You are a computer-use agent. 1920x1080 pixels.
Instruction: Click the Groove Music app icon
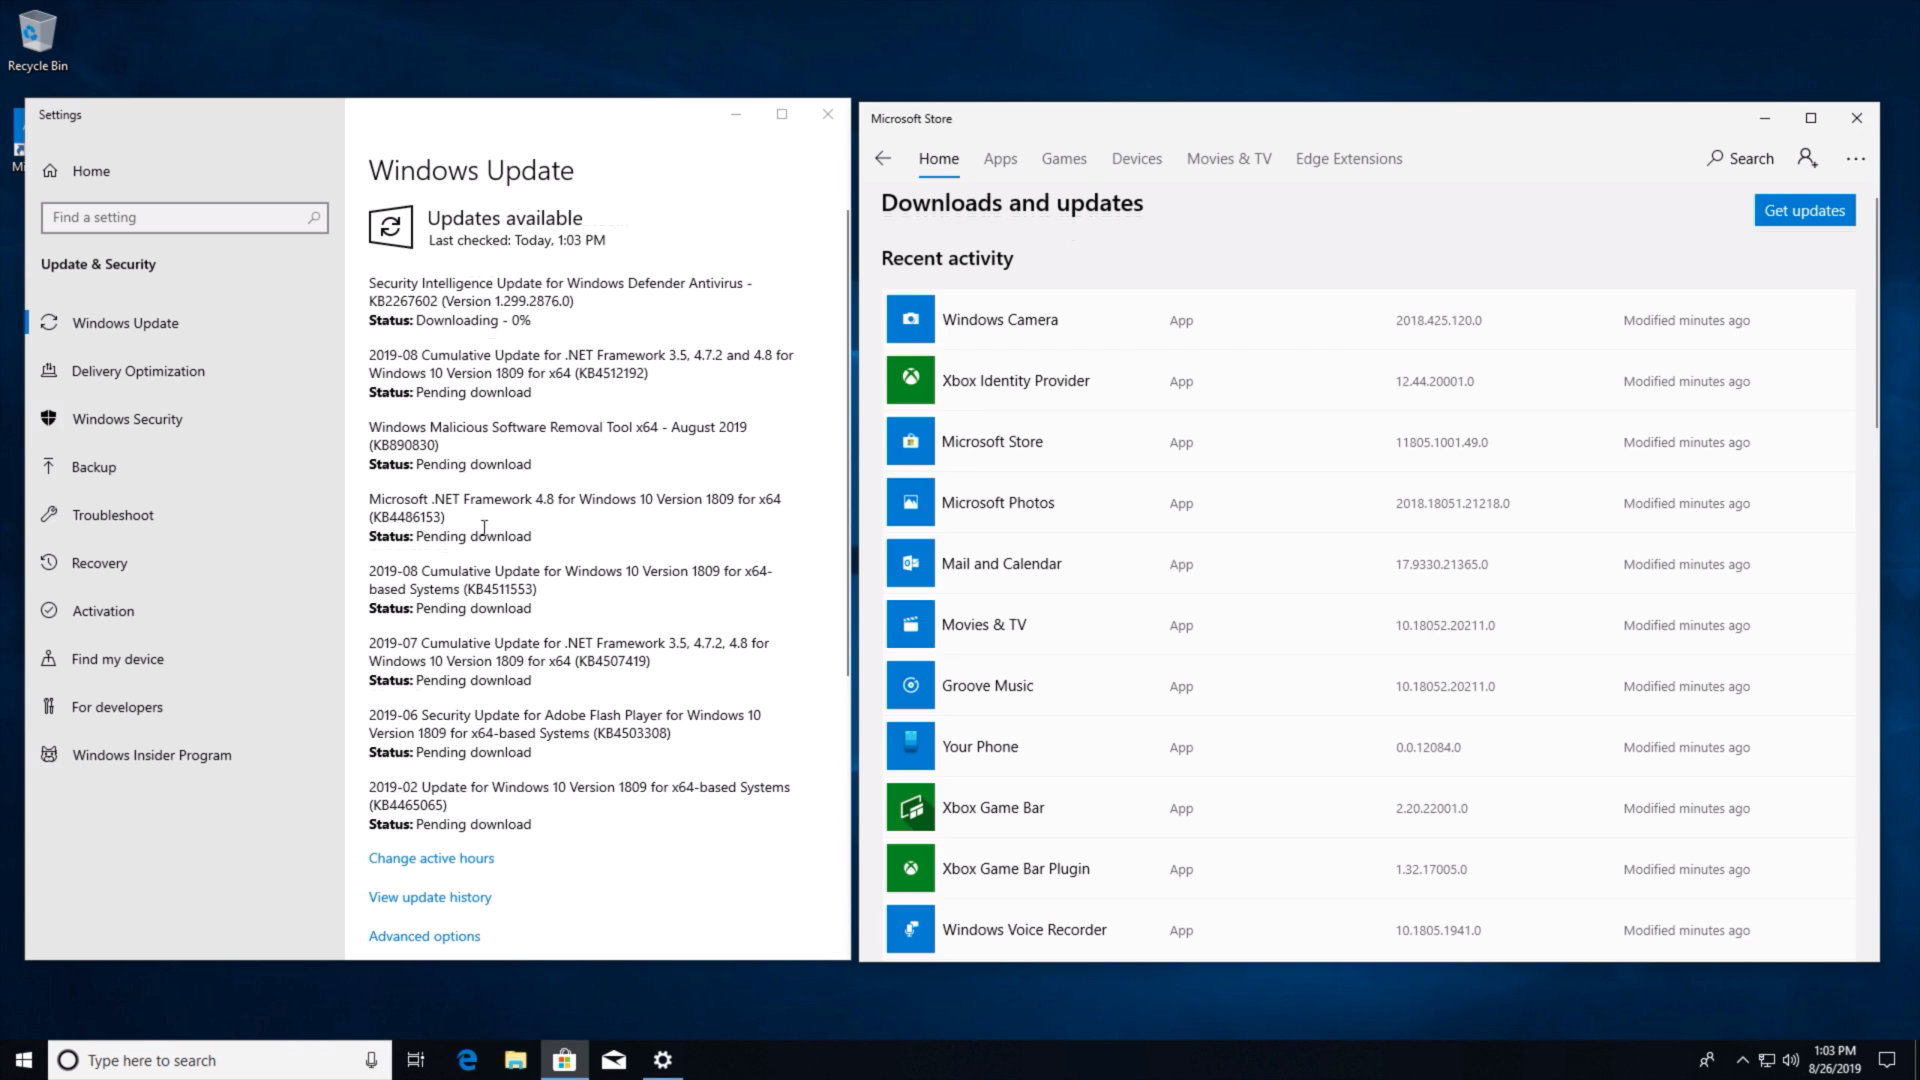pos(910,686)
